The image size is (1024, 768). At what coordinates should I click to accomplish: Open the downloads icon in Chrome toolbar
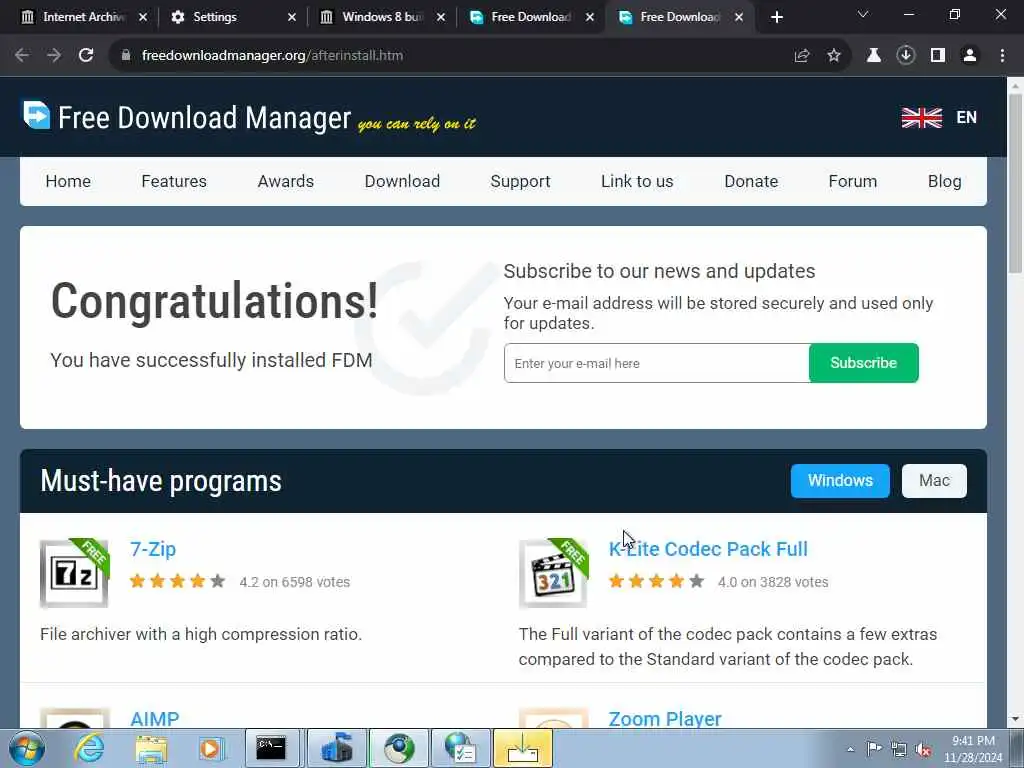[905, 56]
